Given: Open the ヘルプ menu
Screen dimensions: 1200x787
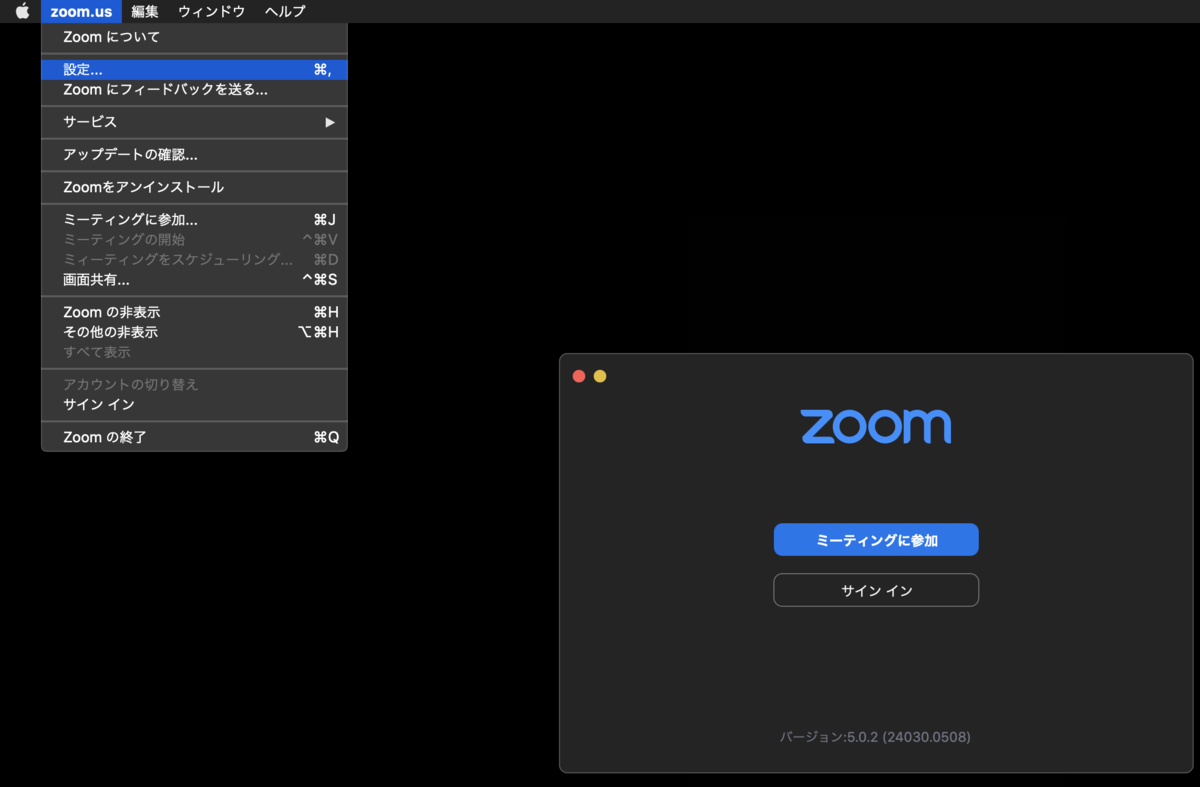Looking at the screenshot, I should [285, 11].
